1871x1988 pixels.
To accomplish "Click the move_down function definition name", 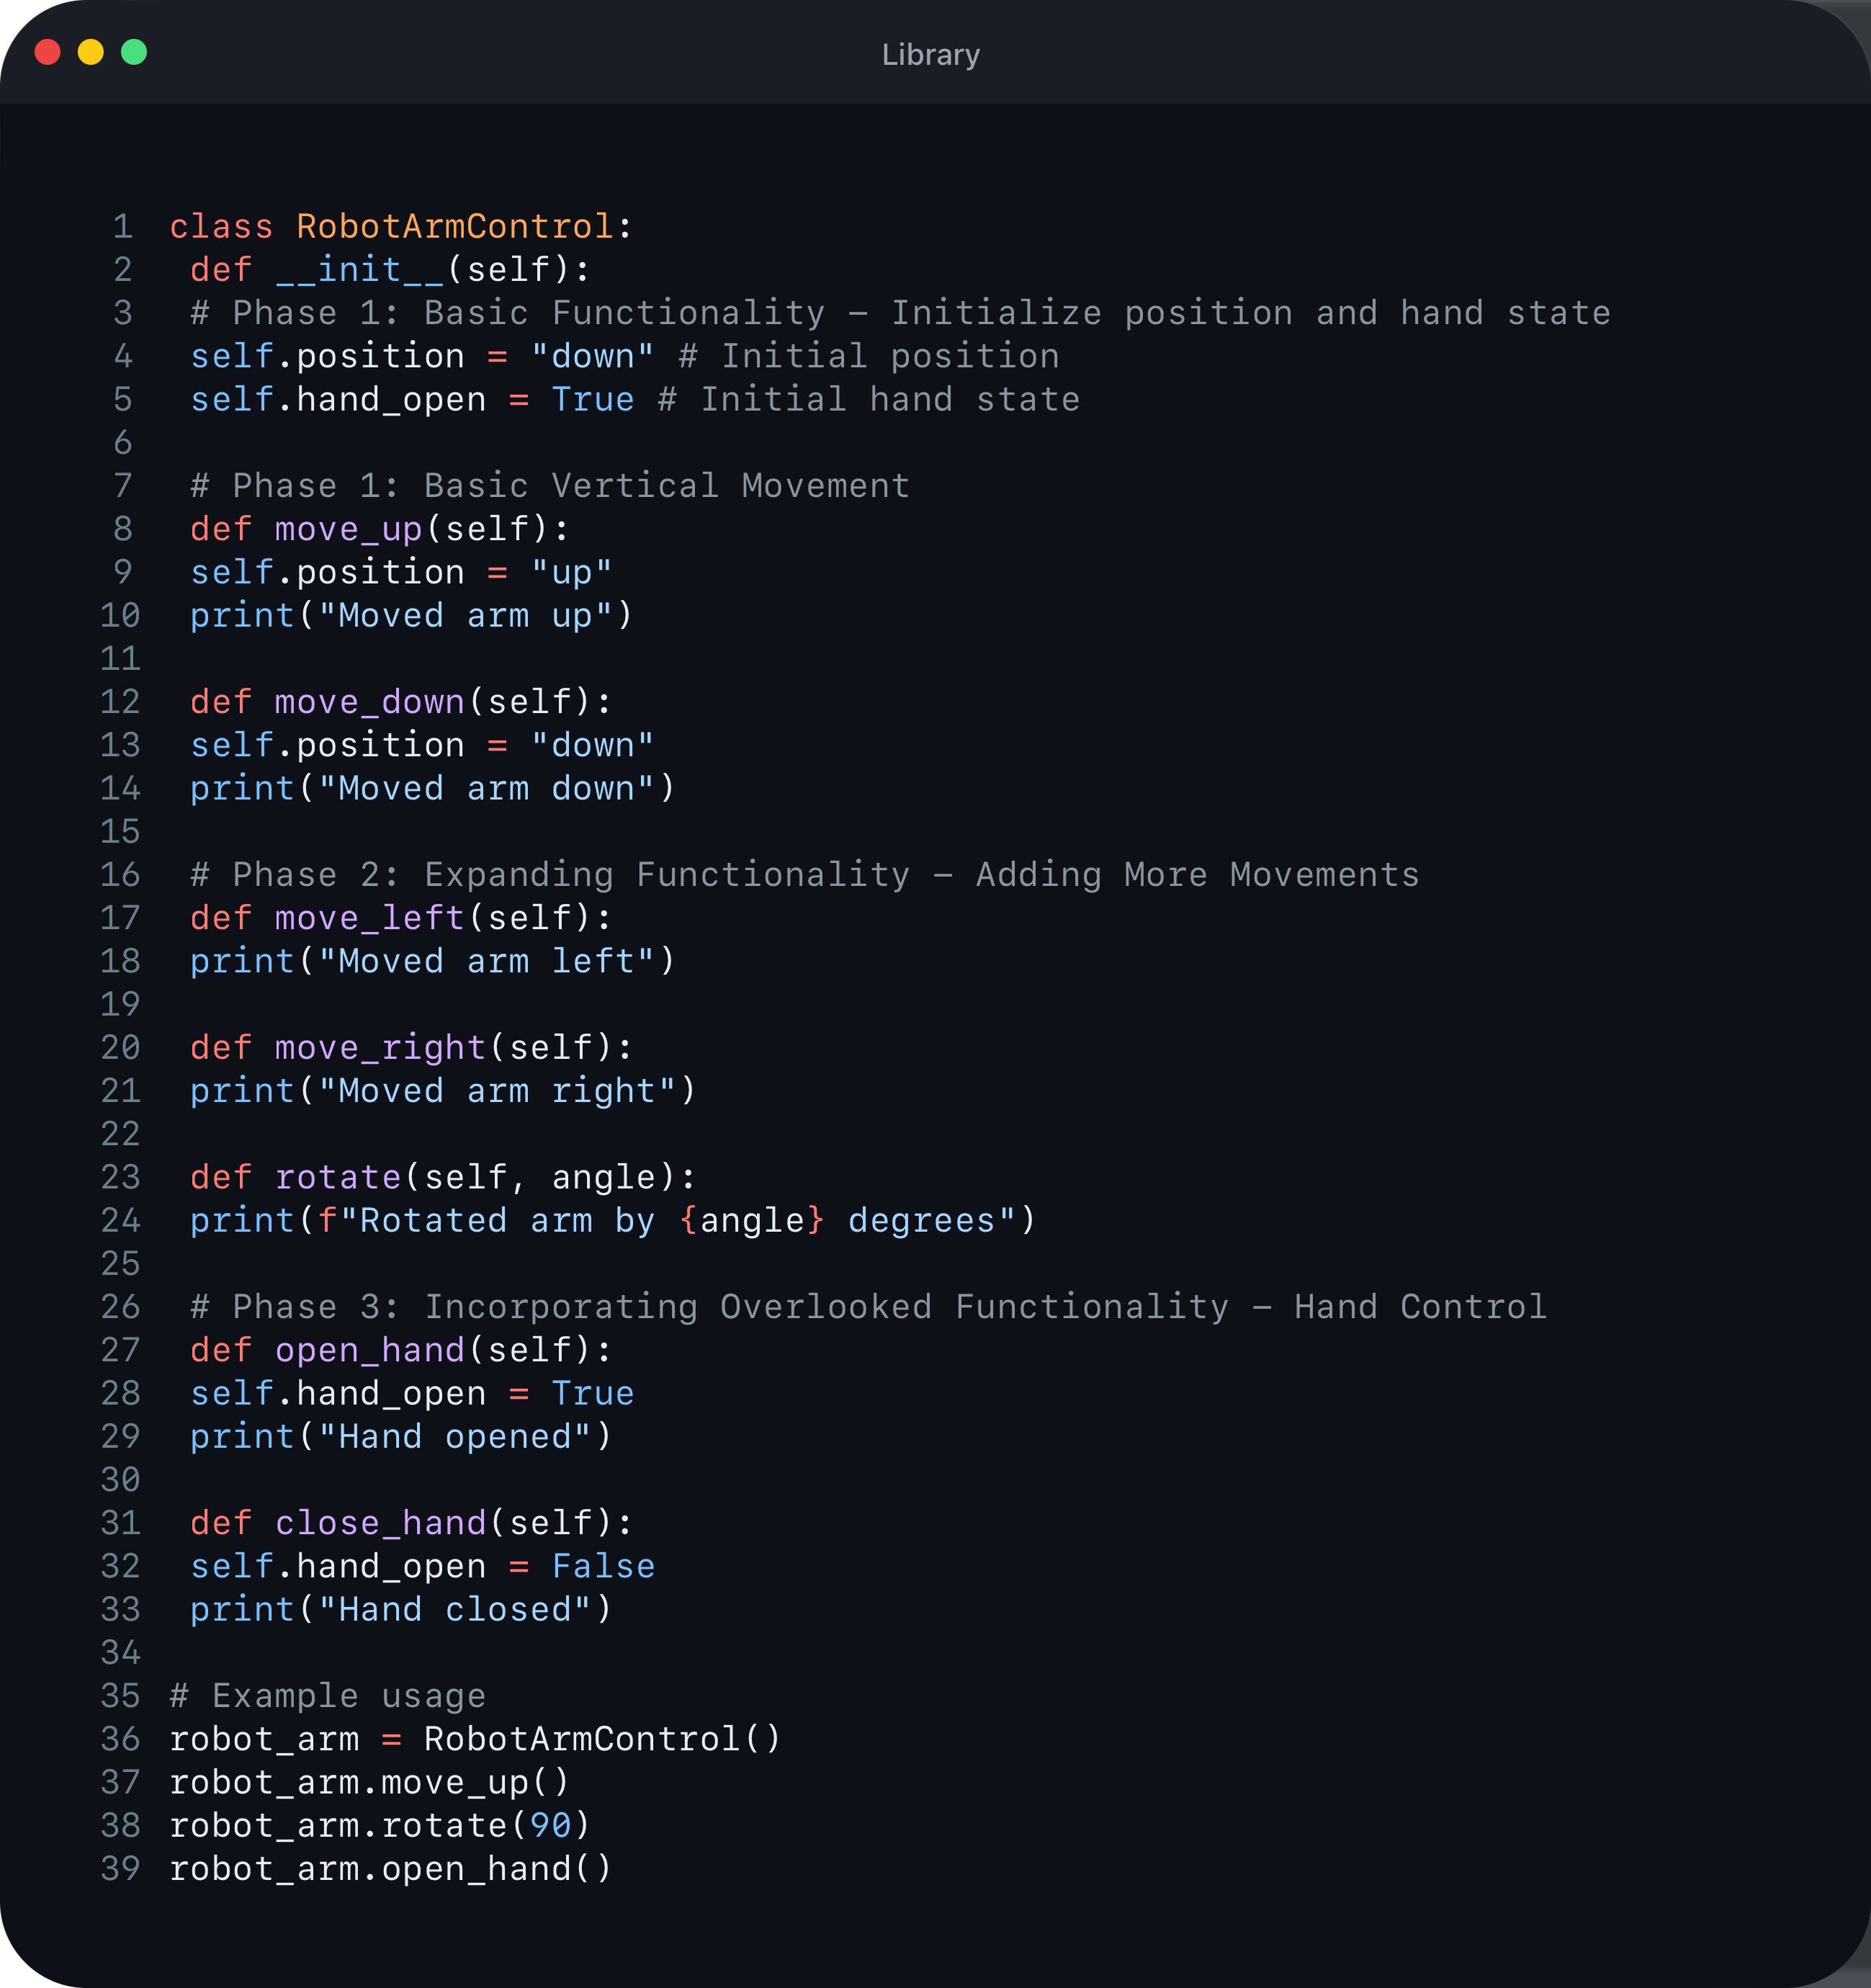I will pos(370,702).
